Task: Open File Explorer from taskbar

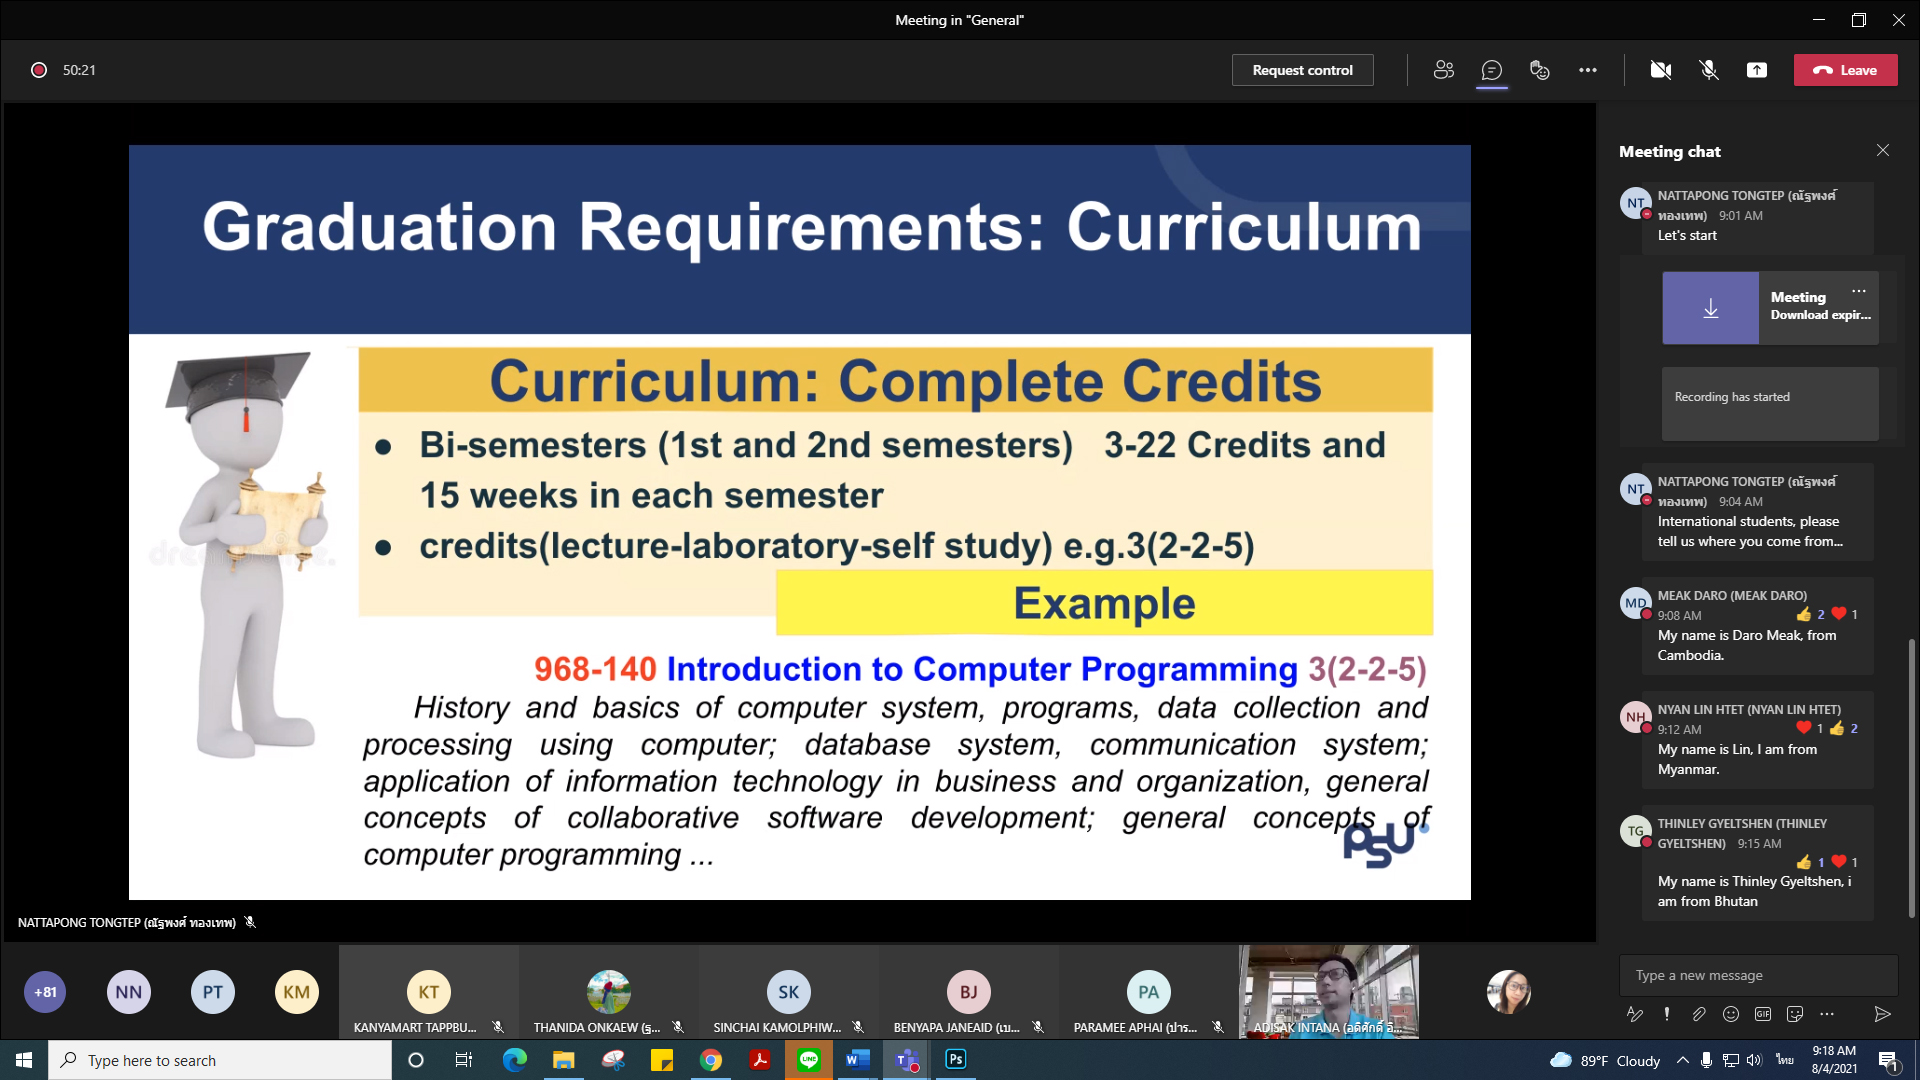Action: [563, 1060]
